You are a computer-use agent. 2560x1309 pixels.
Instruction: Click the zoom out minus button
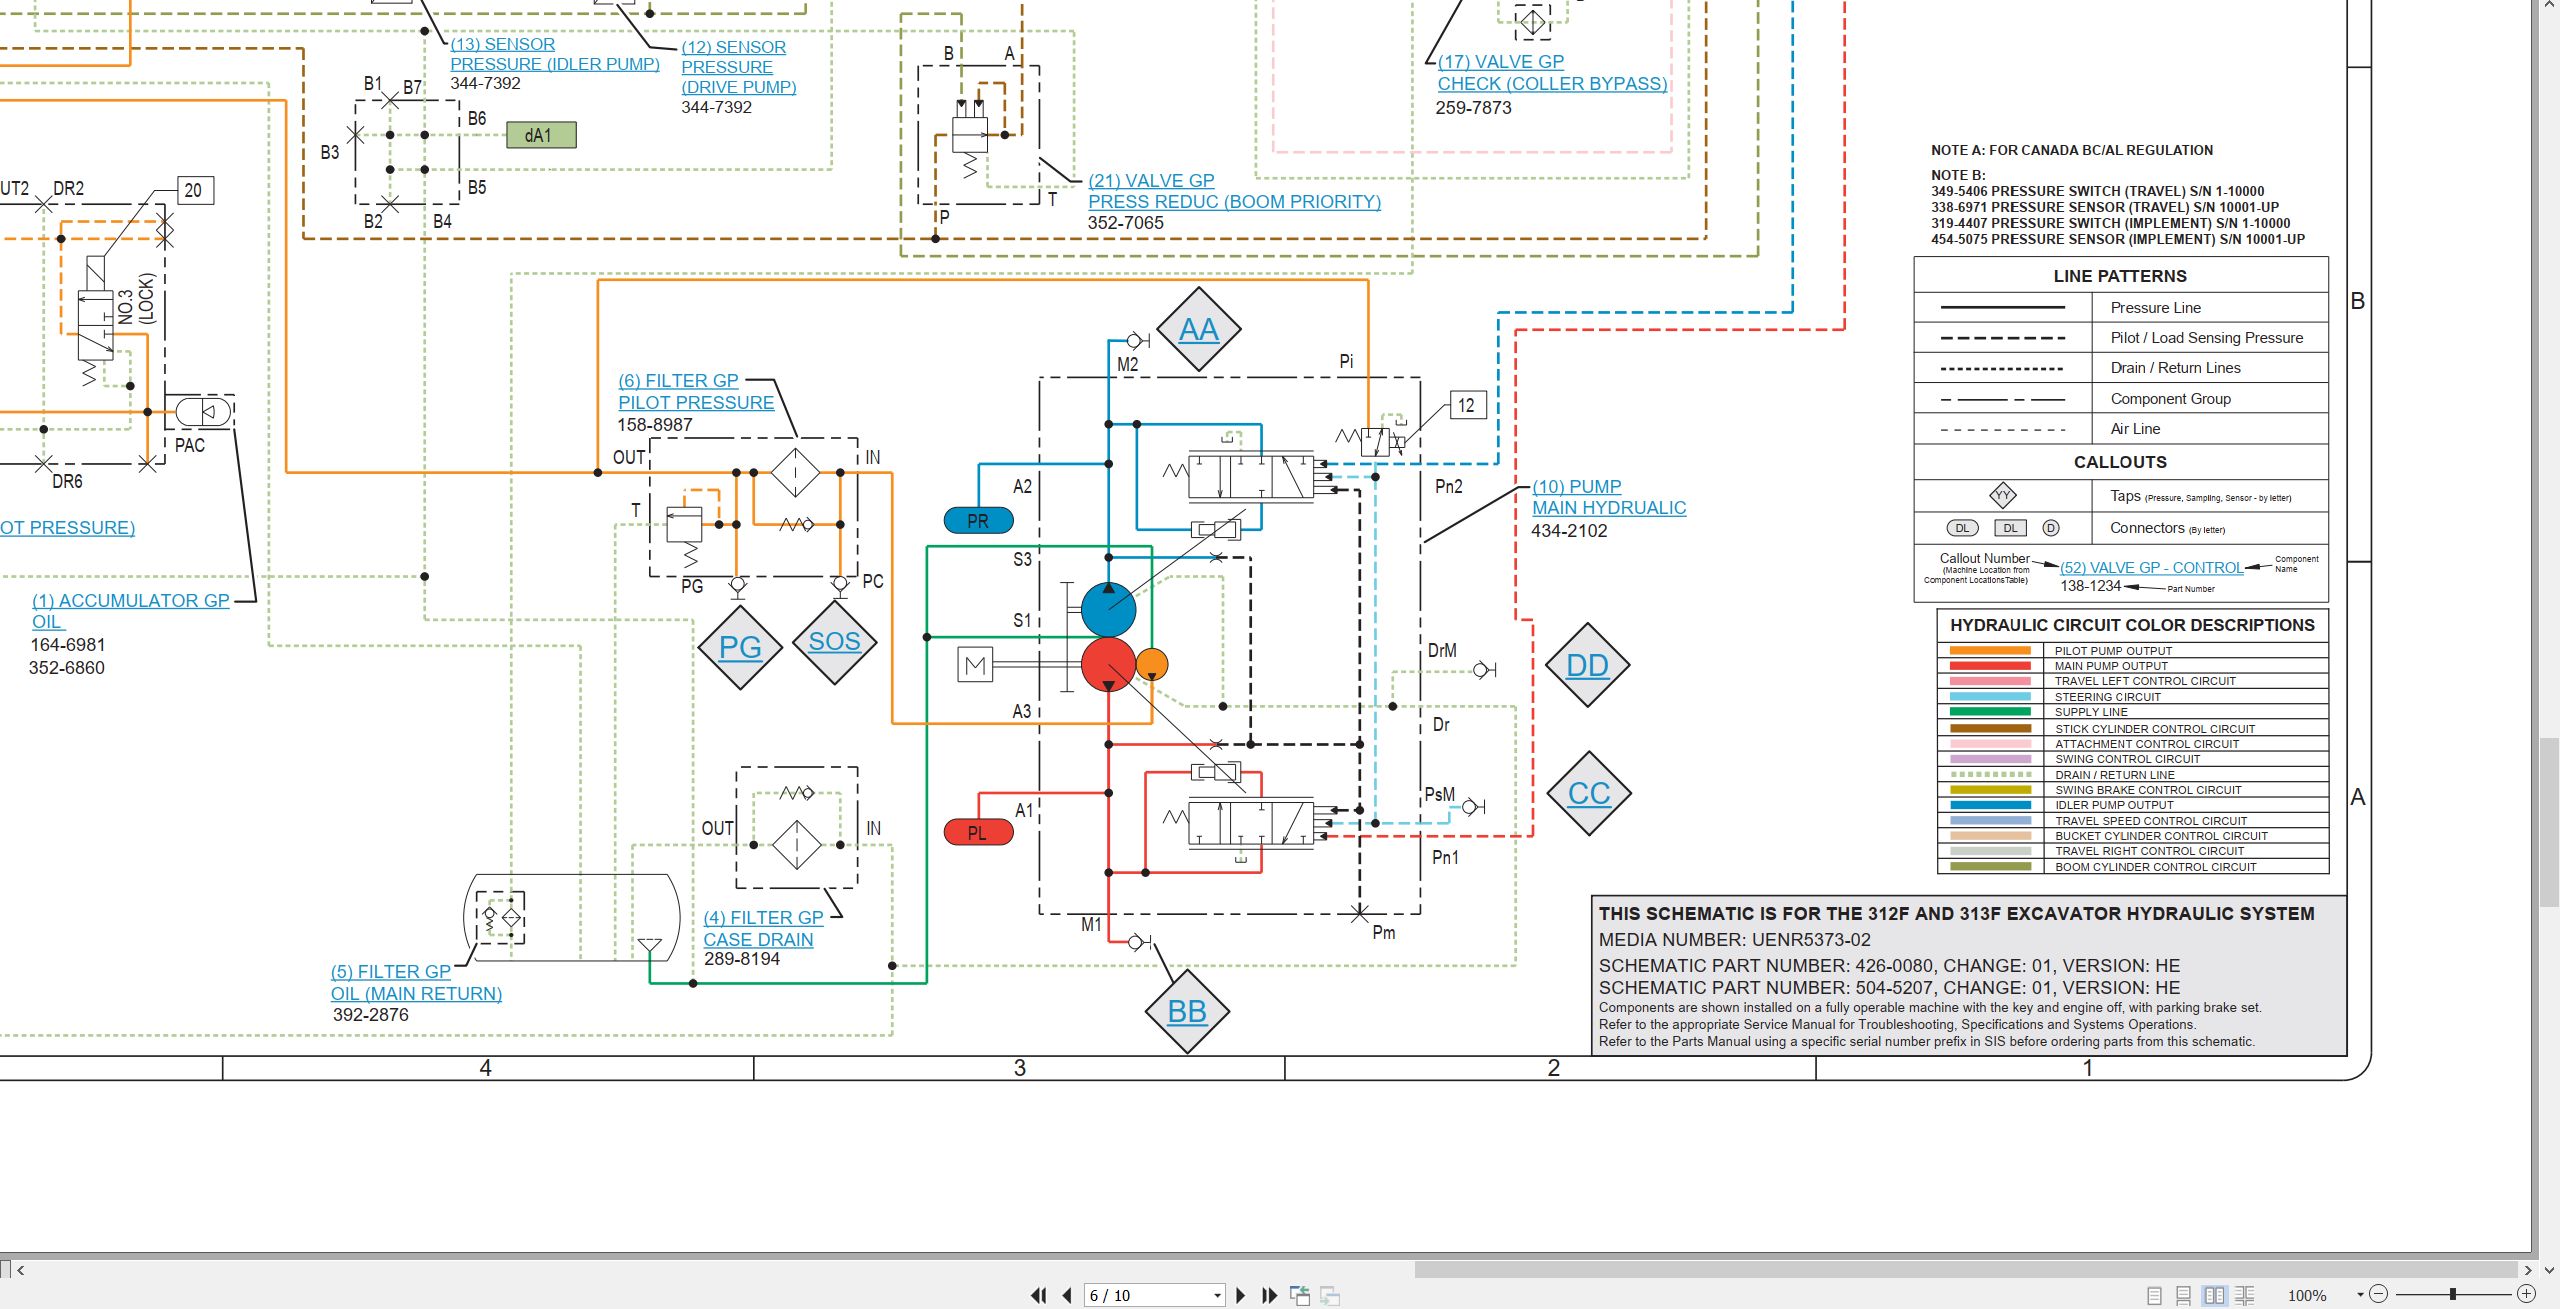(2379, 1294)
